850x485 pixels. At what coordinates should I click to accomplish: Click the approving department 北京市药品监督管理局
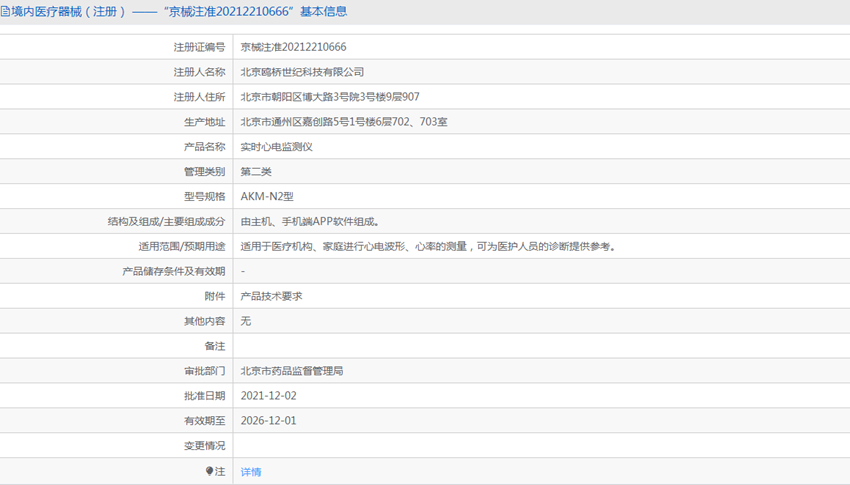[x=292, y=371]
